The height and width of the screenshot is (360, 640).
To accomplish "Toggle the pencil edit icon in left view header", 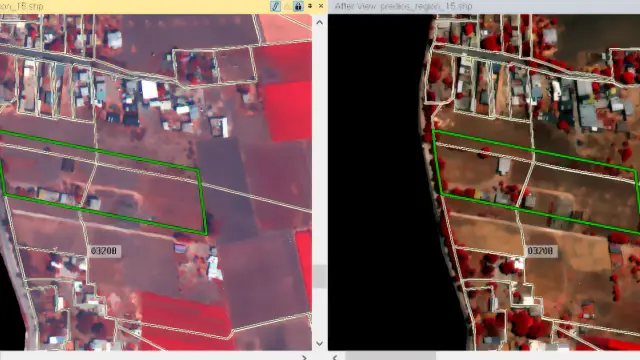I will point(276,6).
